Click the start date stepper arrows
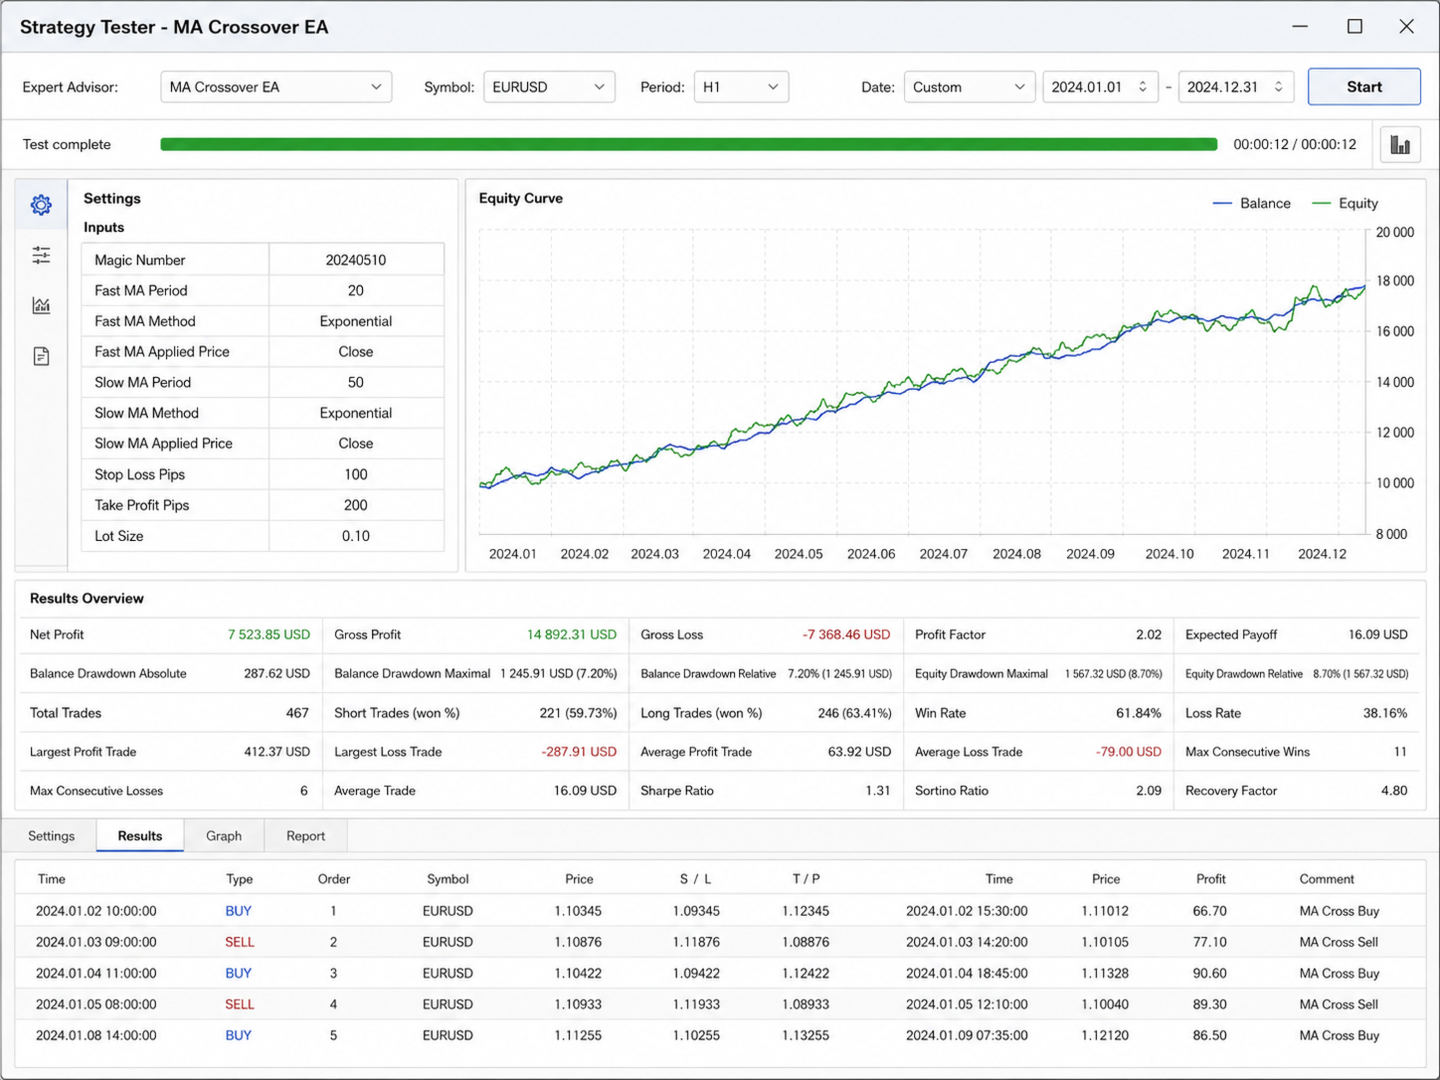Image resolution: width=1440 pixels, height=1080 pixels. tap(1143, 87)
